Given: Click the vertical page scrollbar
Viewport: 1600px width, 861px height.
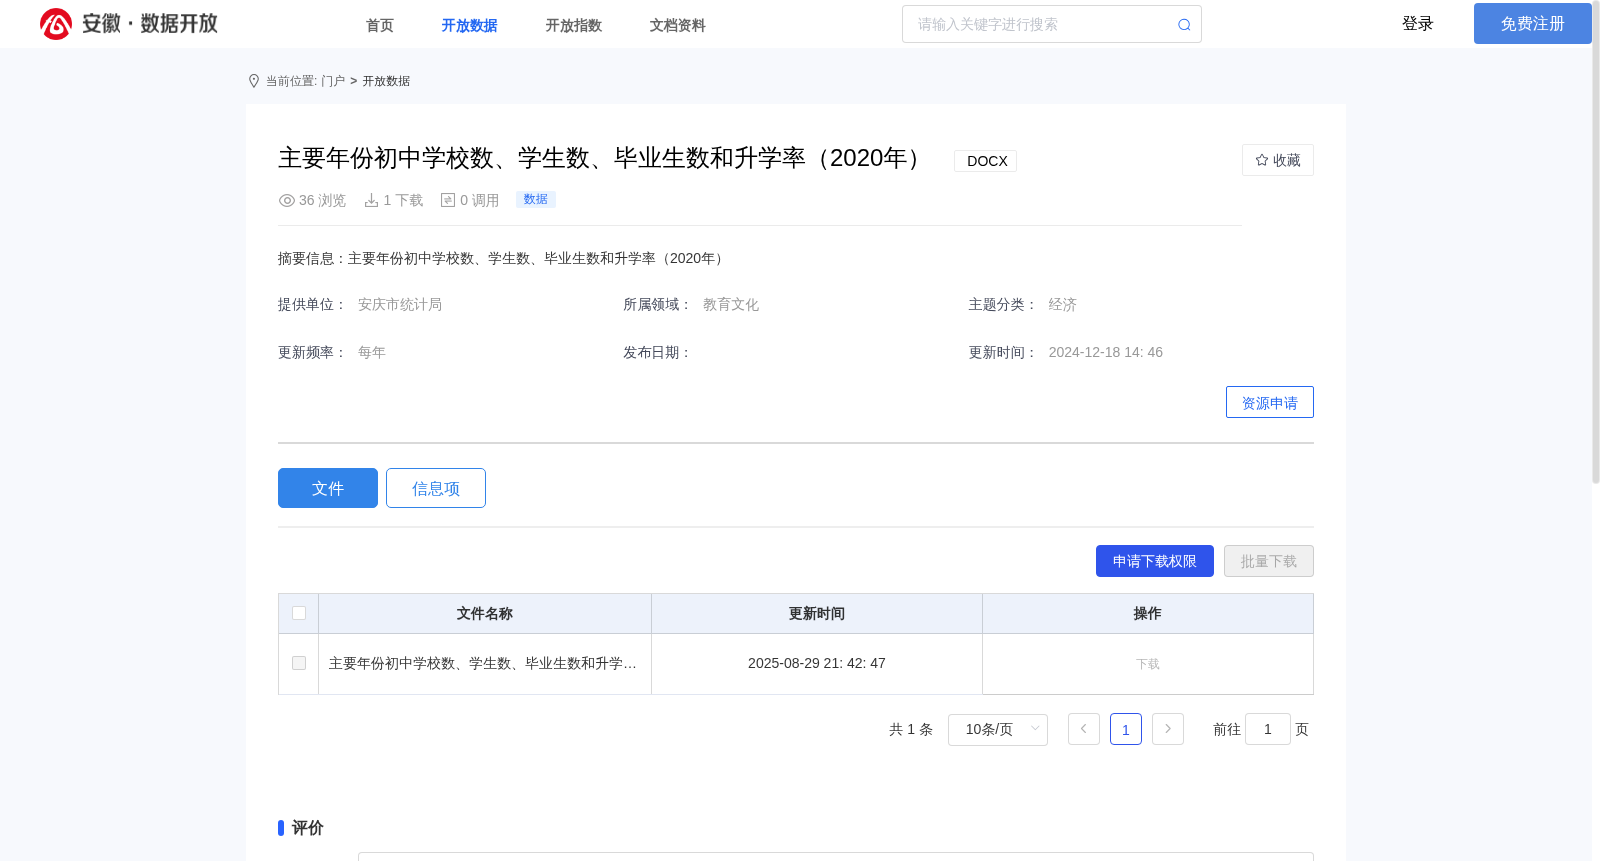Looking at the screenshot, I should tap(1596, 240).
